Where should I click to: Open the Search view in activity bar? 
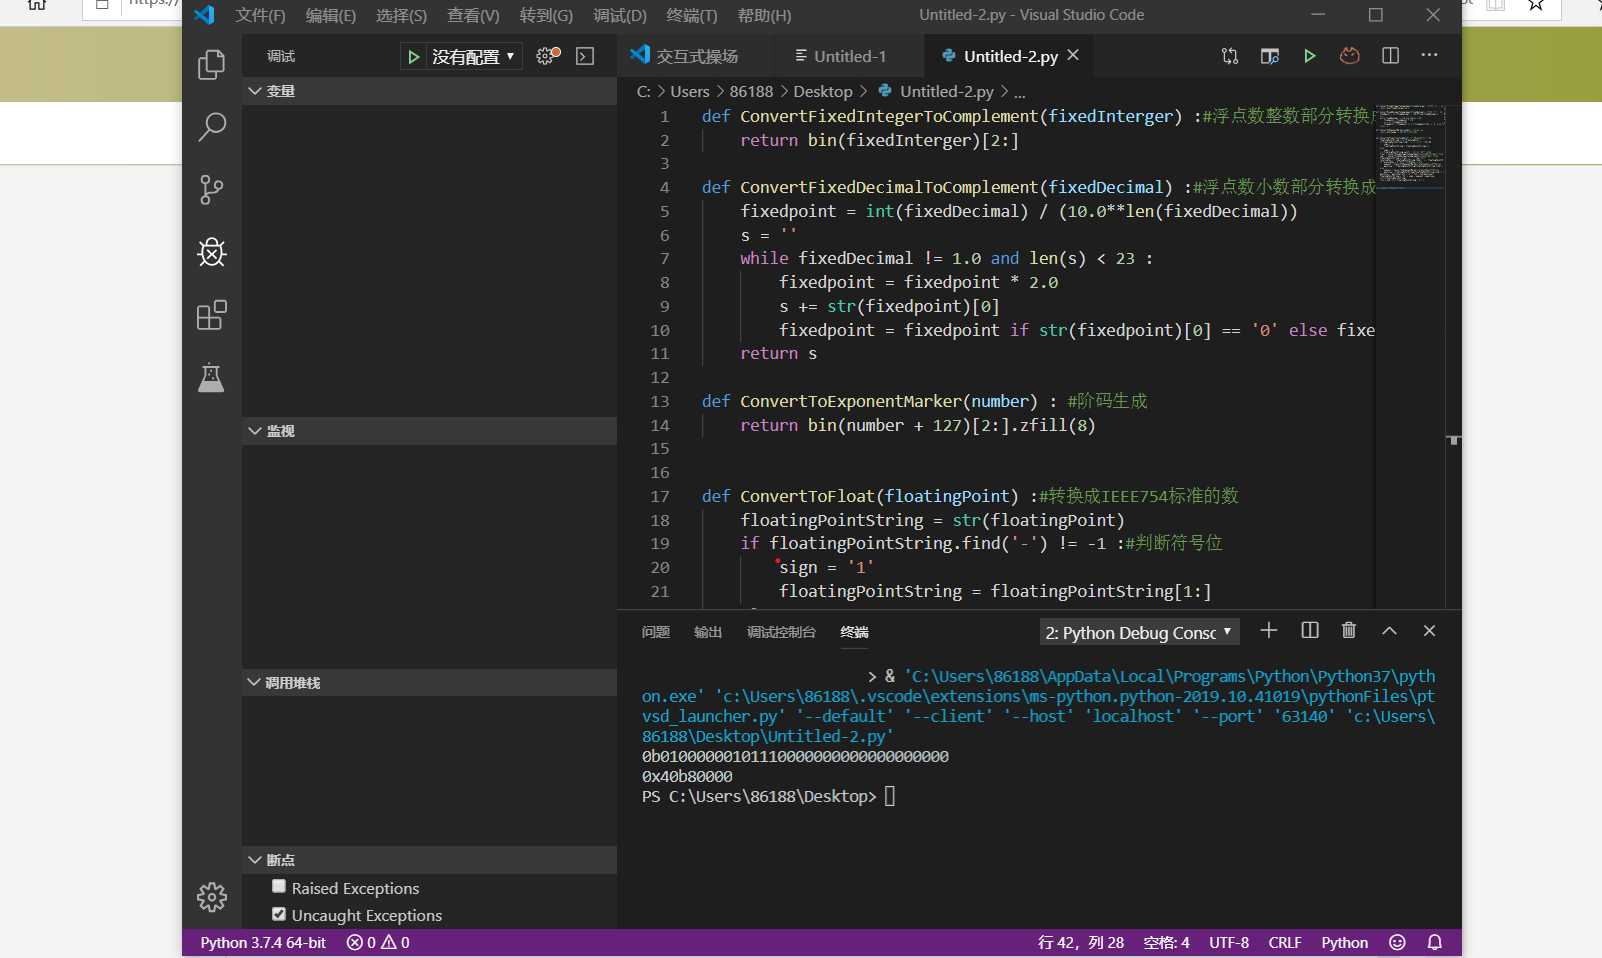point(211,127)
